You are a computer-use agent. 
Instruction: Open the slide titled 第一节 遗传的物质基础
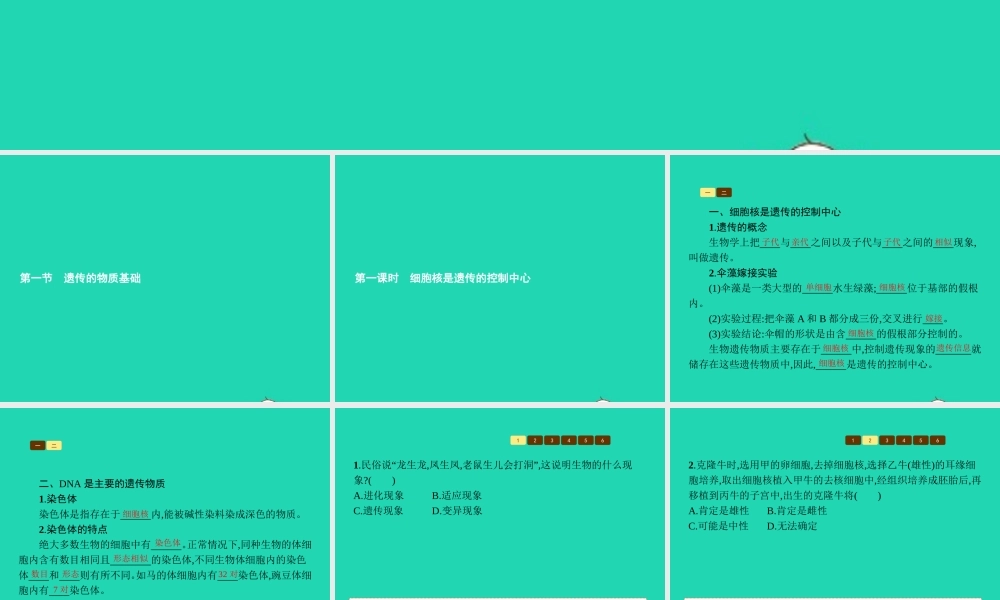point(165,278)
